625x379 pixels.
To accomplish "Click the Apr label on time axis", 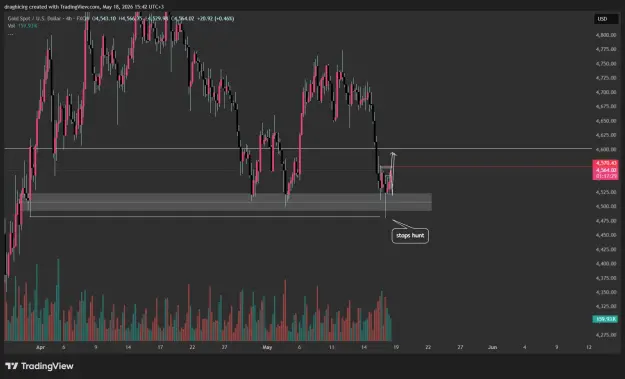I will (40, 348).
